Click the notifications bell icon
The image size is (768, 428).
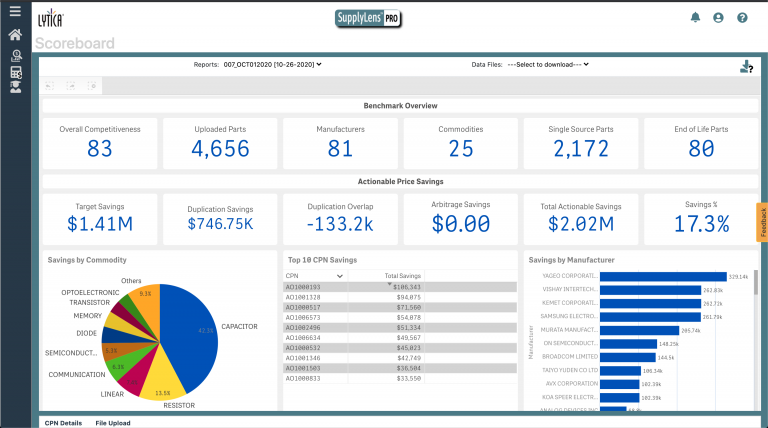[x=695, y=18]
